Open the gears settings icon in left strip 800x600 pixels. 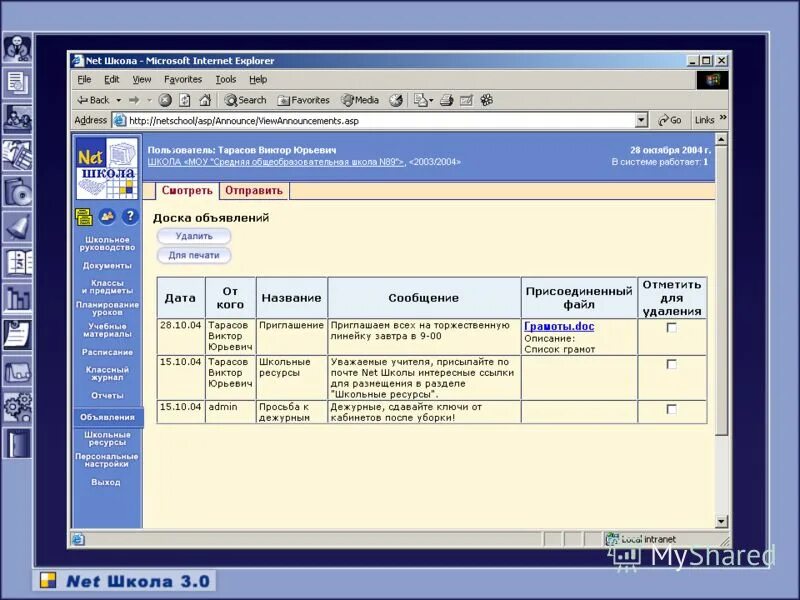coord(17,407)
